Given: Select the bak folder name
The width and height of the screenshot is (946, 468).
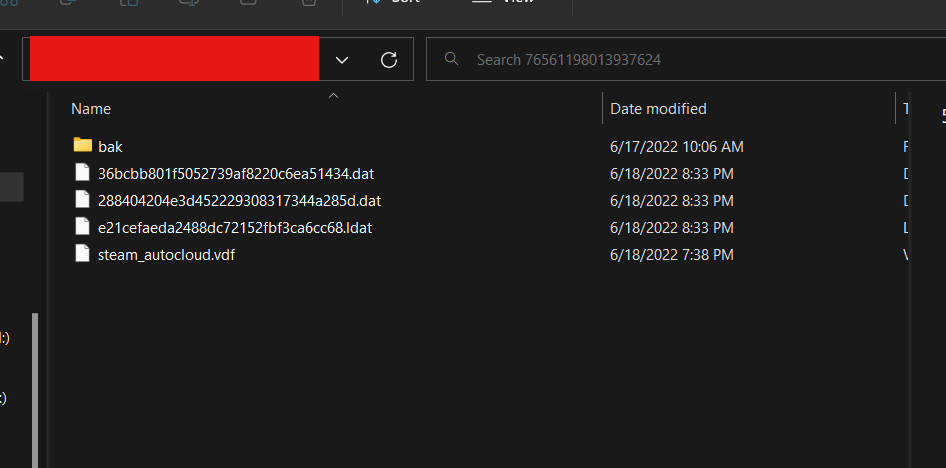Looking at the screenshot, I should [110, 146].
